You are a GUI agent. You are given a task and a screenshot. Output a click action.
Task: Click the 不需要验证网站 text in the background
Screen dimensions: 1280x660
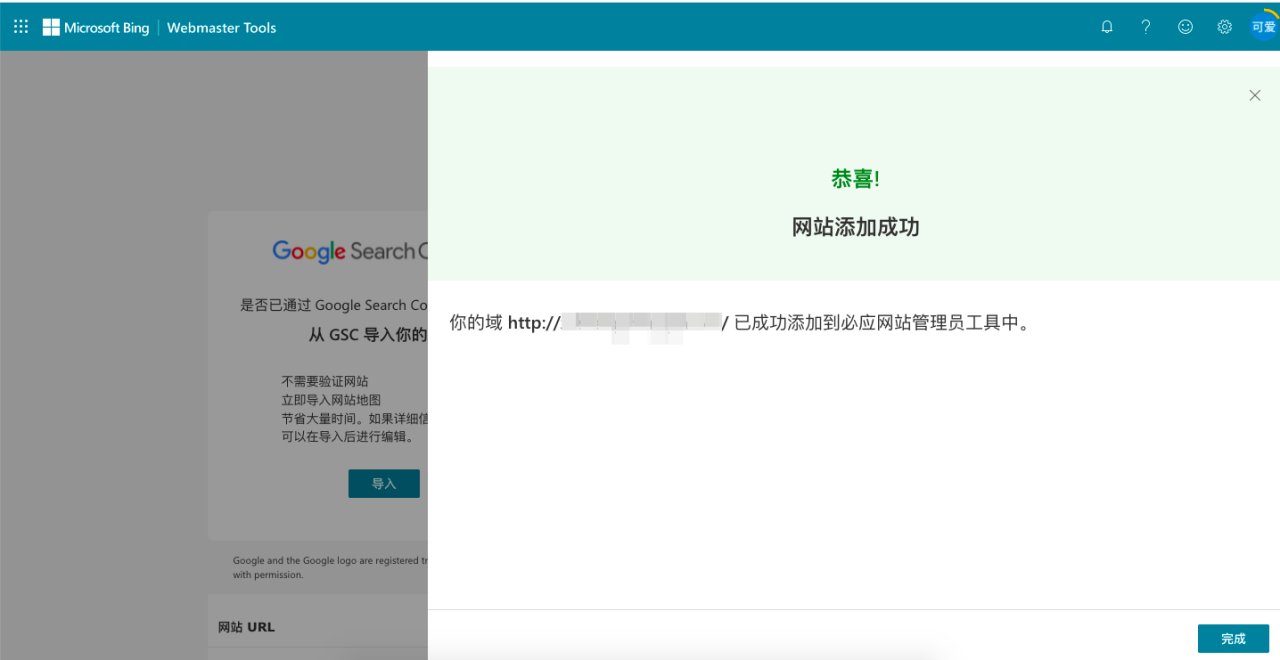click(x=325, y=381)
